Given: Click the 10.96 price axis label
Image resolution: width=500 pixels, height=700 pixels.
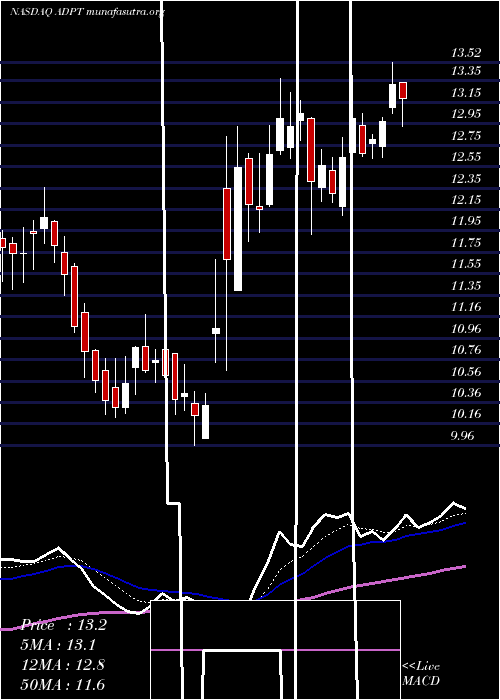Looking at the screenshot, I should (466, 329).
